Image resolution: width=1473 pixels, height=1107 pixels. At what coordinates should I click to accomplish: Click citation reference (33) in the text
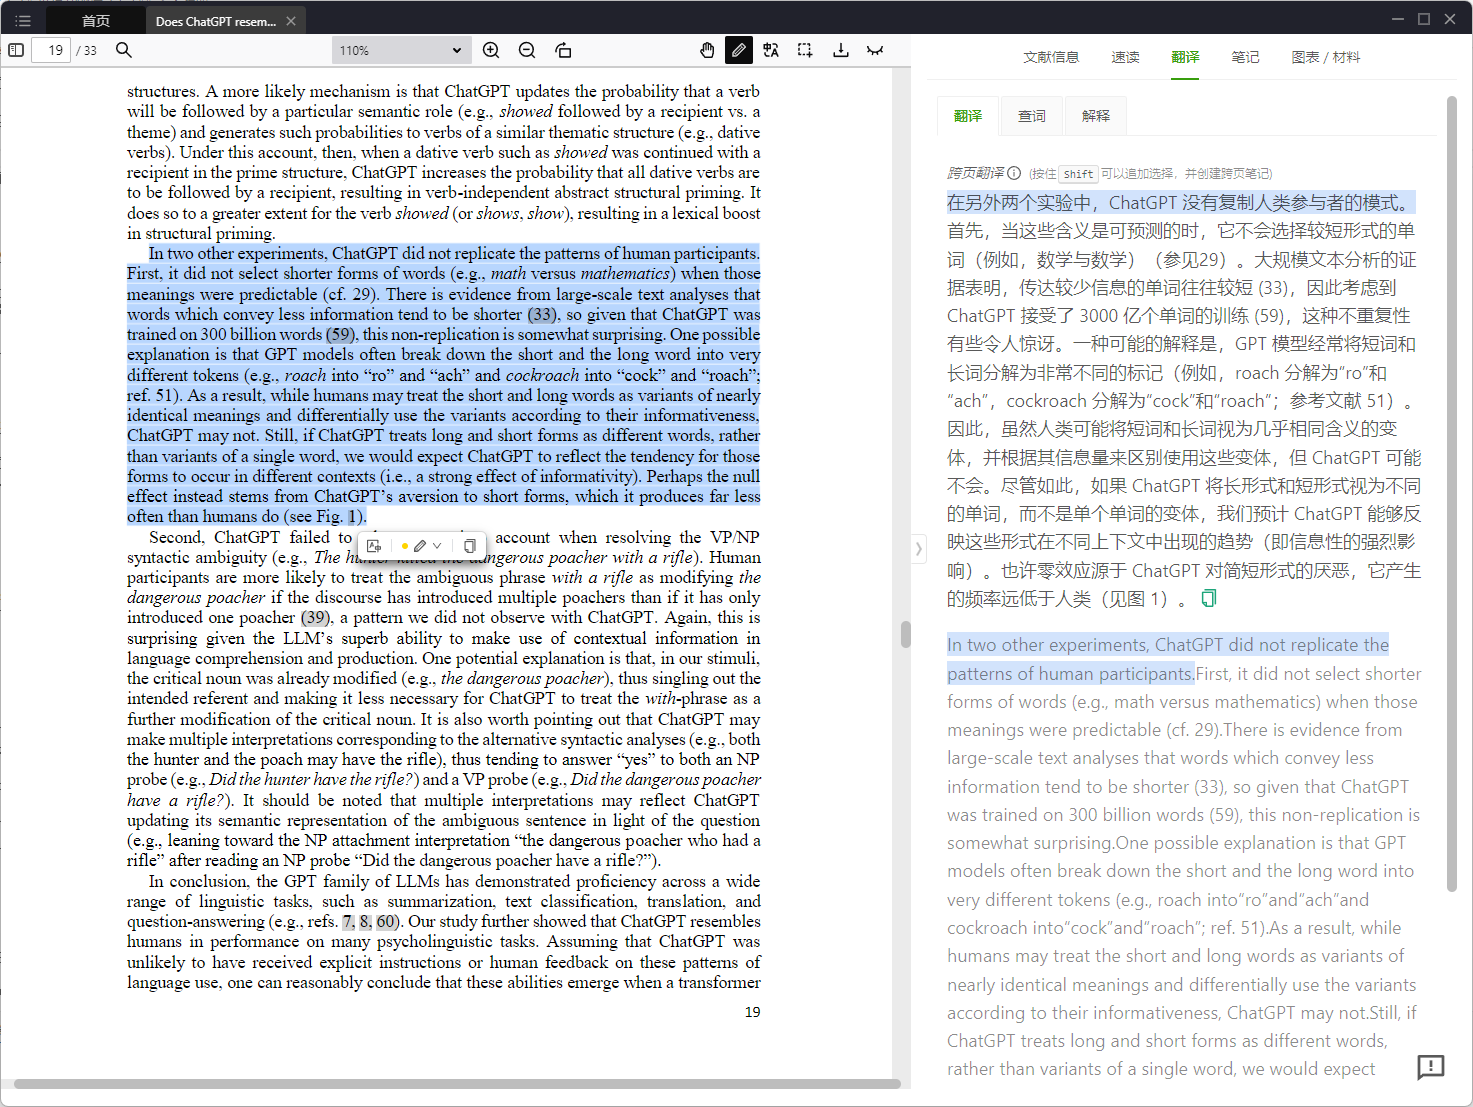(542, 314)
